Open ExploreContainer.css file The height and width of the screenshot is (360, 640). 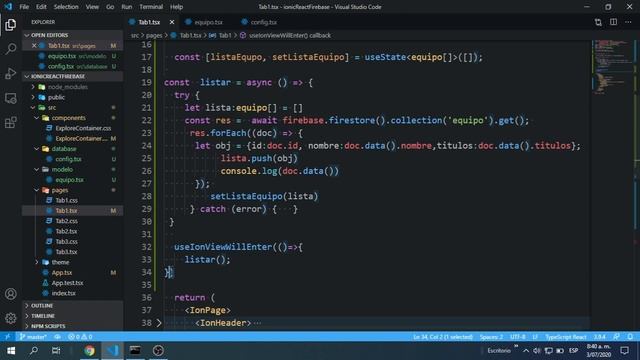(x=83, y=128)
